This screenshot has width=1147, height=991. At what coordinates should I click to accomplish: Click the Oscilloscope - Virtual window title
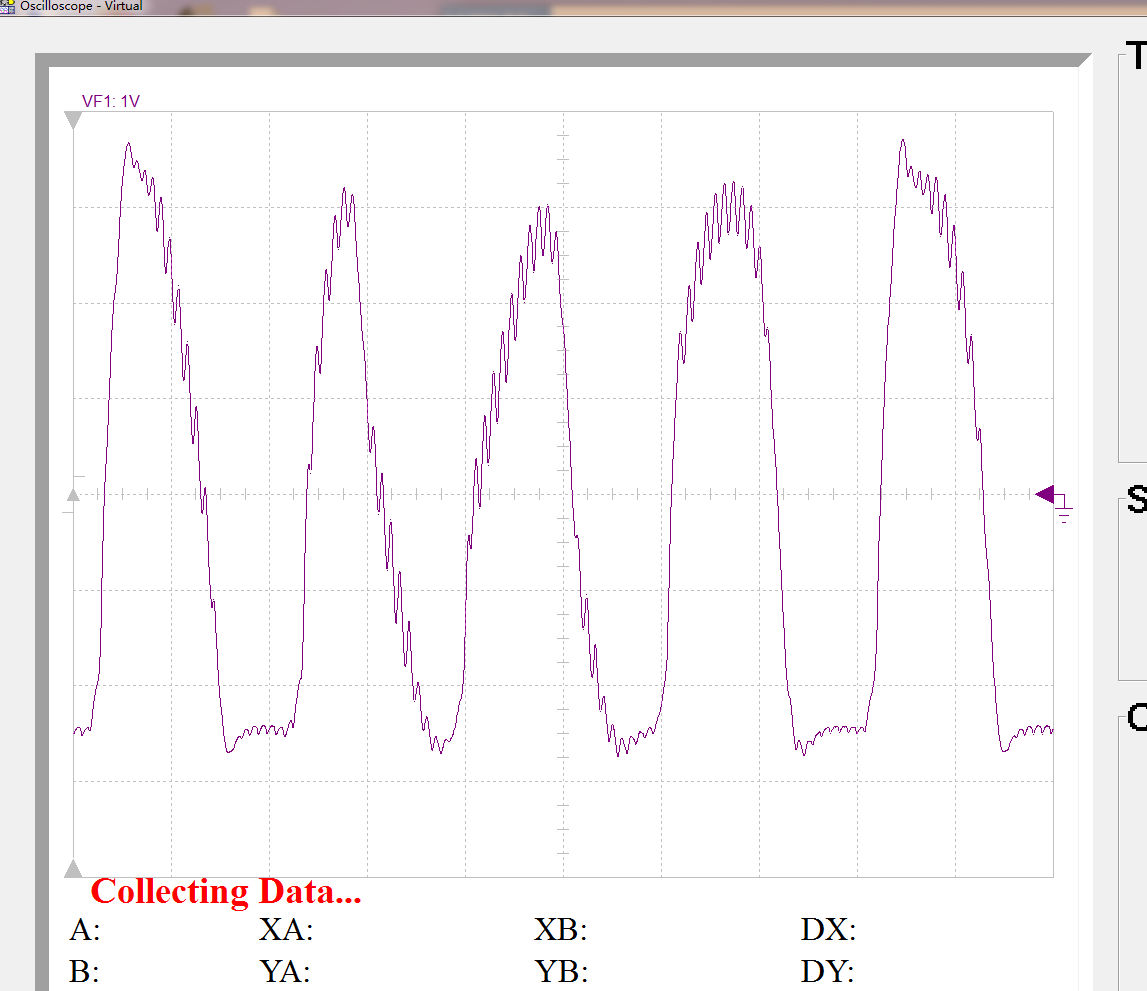(x=80, y=6)
